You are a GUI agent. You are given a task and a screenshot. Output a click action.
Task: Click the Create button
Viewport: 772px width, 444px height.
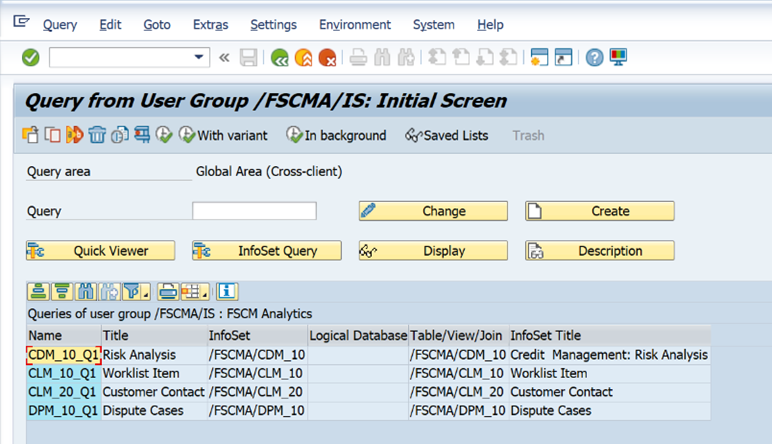600,211
